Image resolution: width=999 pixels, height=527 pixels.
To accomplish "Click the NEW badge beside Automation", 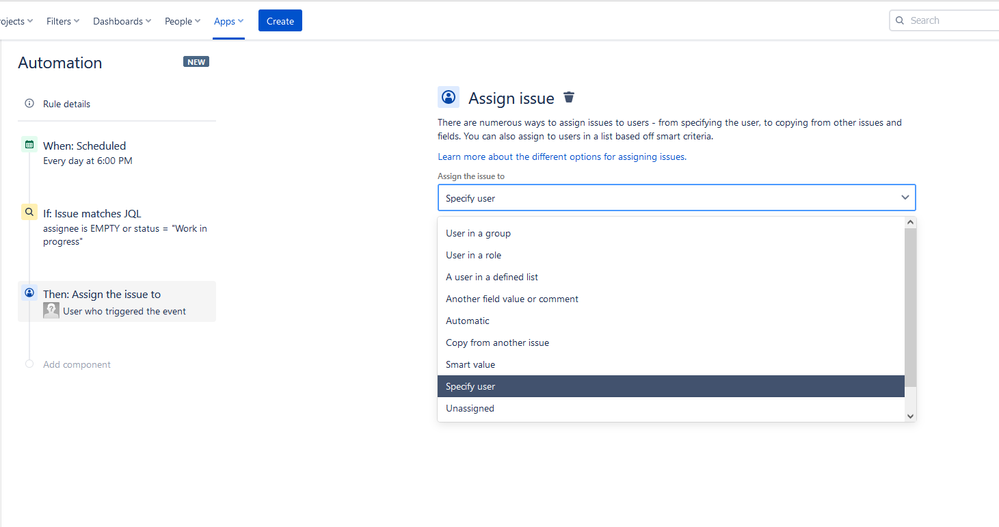I will (x=196, y=62).
